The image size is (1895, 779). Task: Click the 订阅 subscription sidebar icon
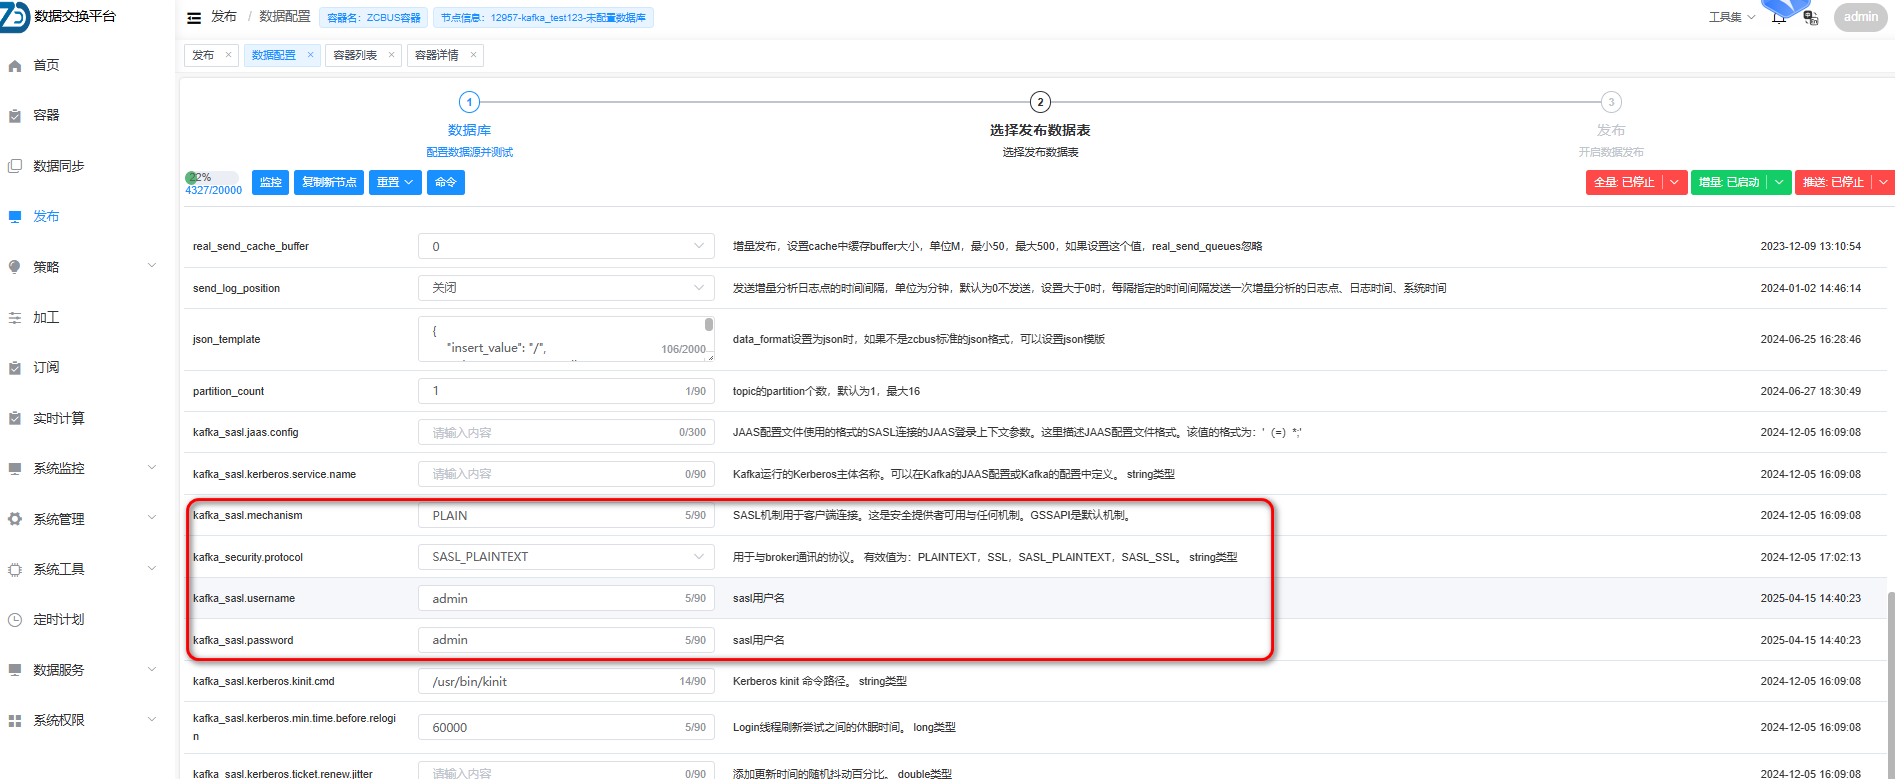[15, 368]
